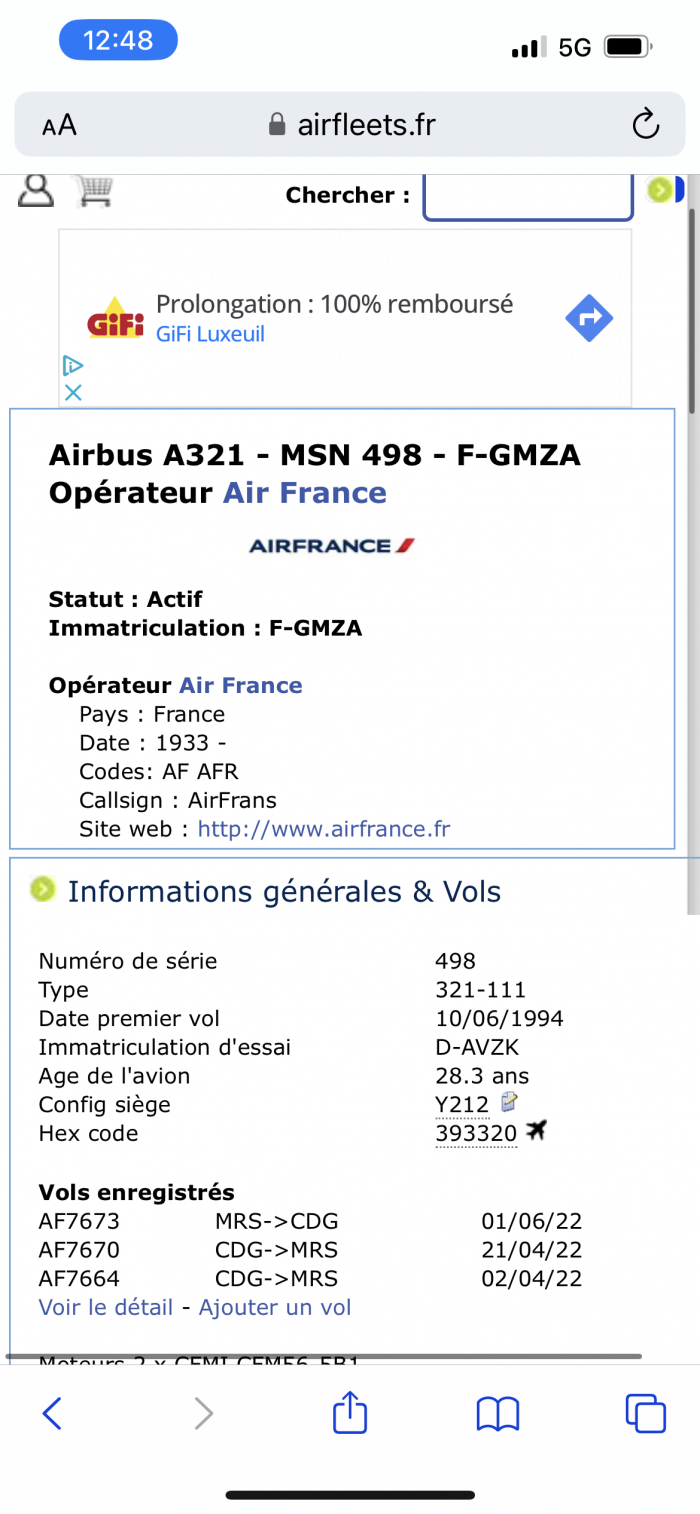Image resolution: width=700 pixels, height=1514 pixels.
Task: Open the Safari tabs overview icon
Action: point(645,1413)
